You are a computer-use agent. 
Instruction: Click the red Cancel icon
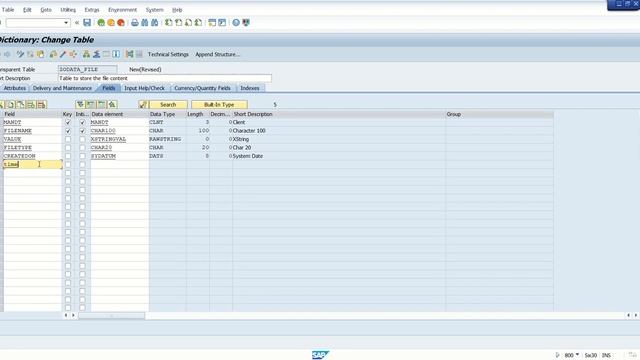click(121, 23)
